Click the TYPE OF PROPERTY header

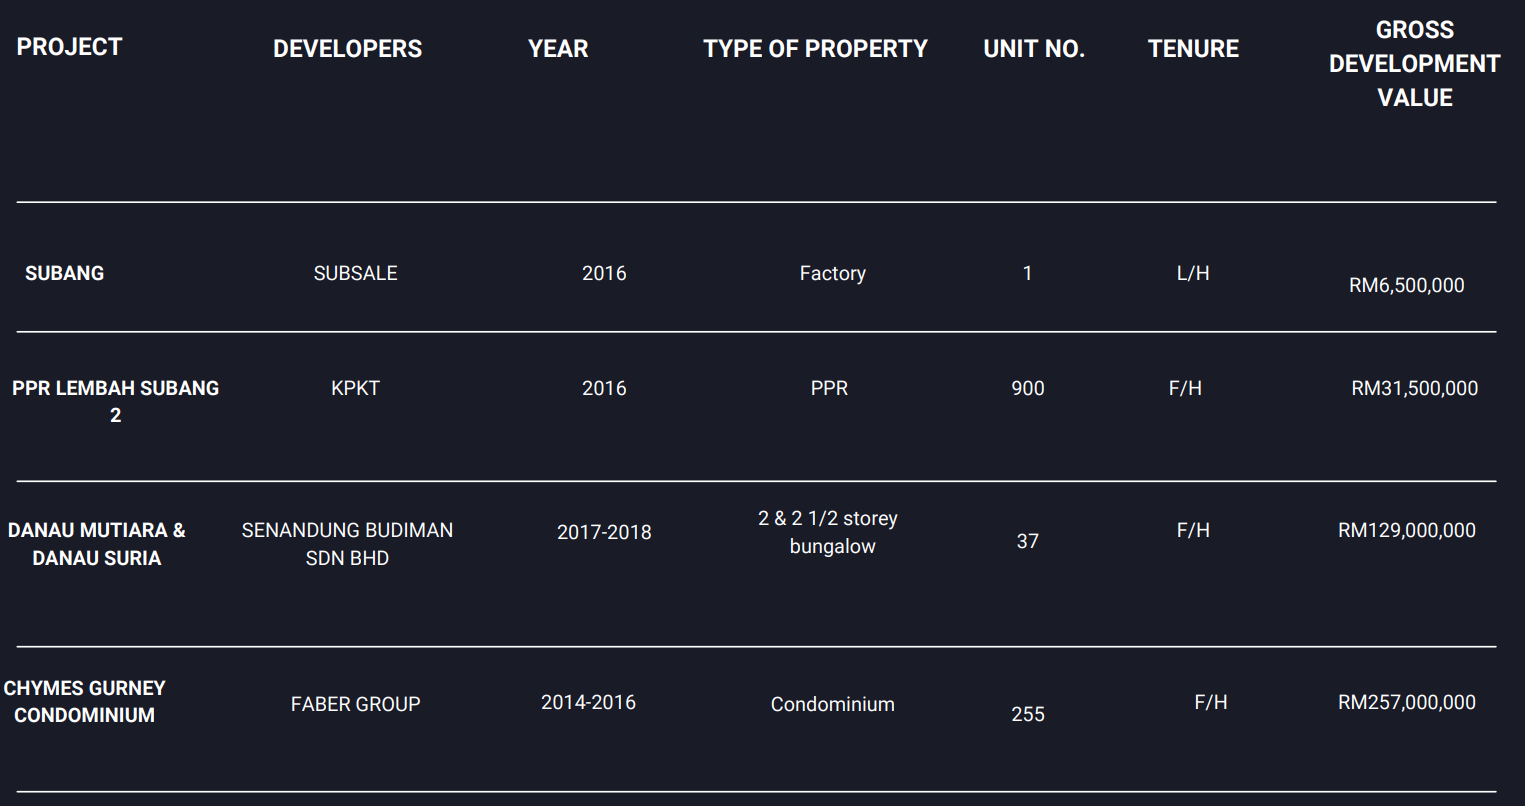pos(815,49)
